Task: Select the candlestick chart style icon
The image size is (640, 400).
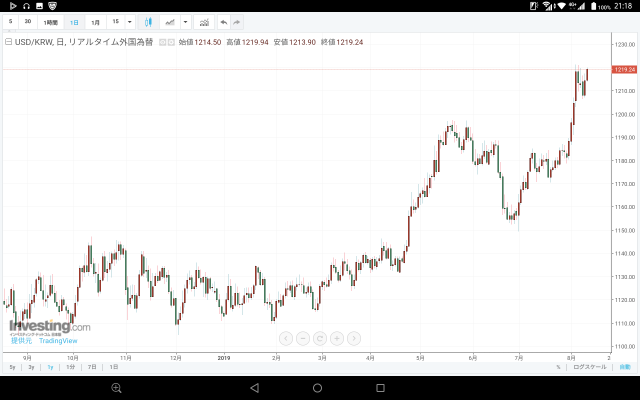Action: (x=148, y=21)
